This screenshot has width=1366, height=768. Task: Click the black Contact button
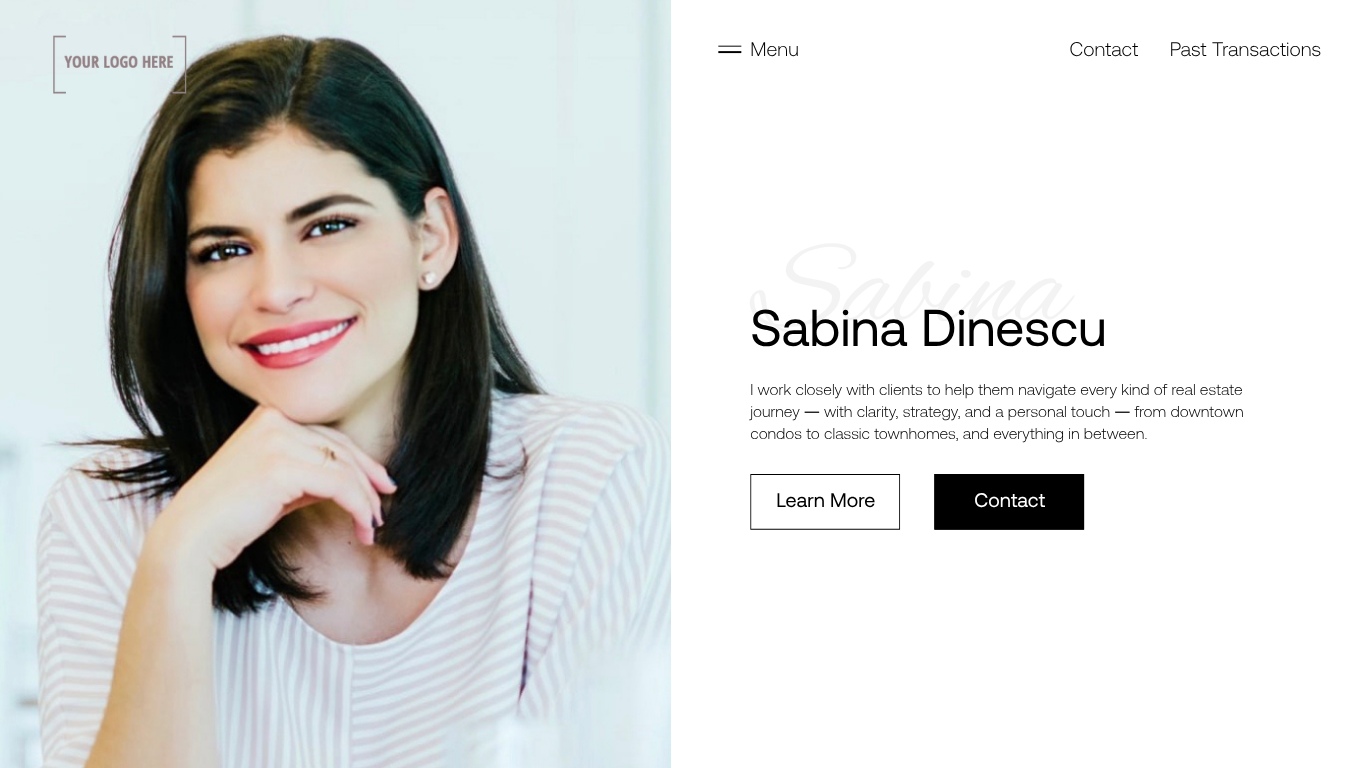[x=1009, y=501]
